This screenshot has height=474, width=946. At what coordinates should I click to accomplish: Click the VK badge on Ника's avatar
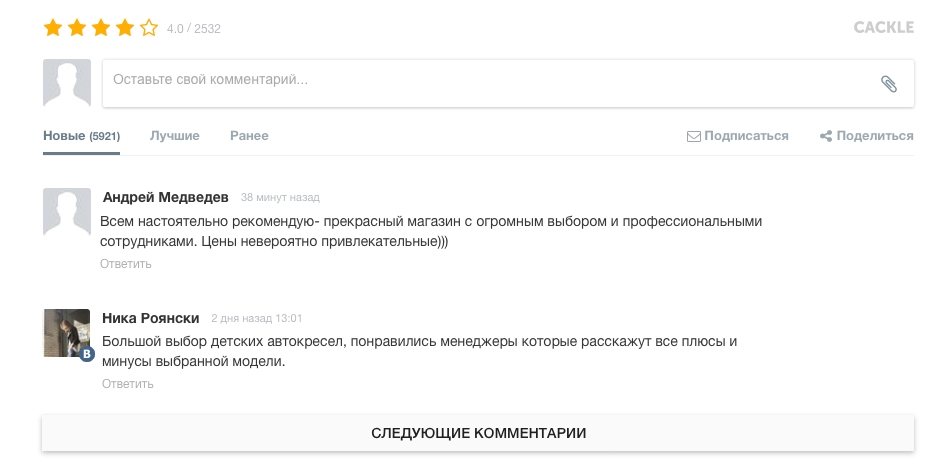(x=87, y=354)
